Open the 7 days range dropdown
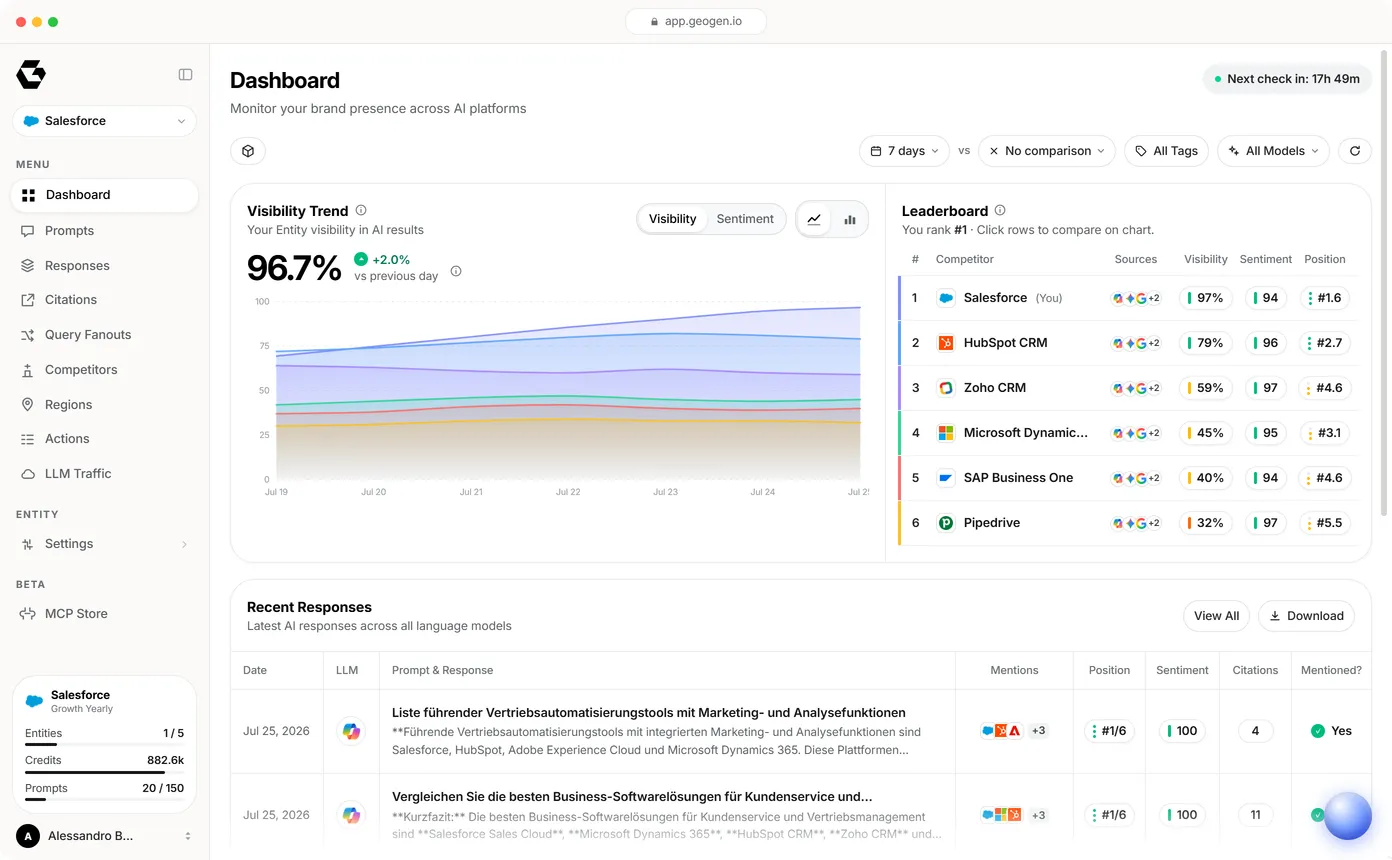 (903, 151)
